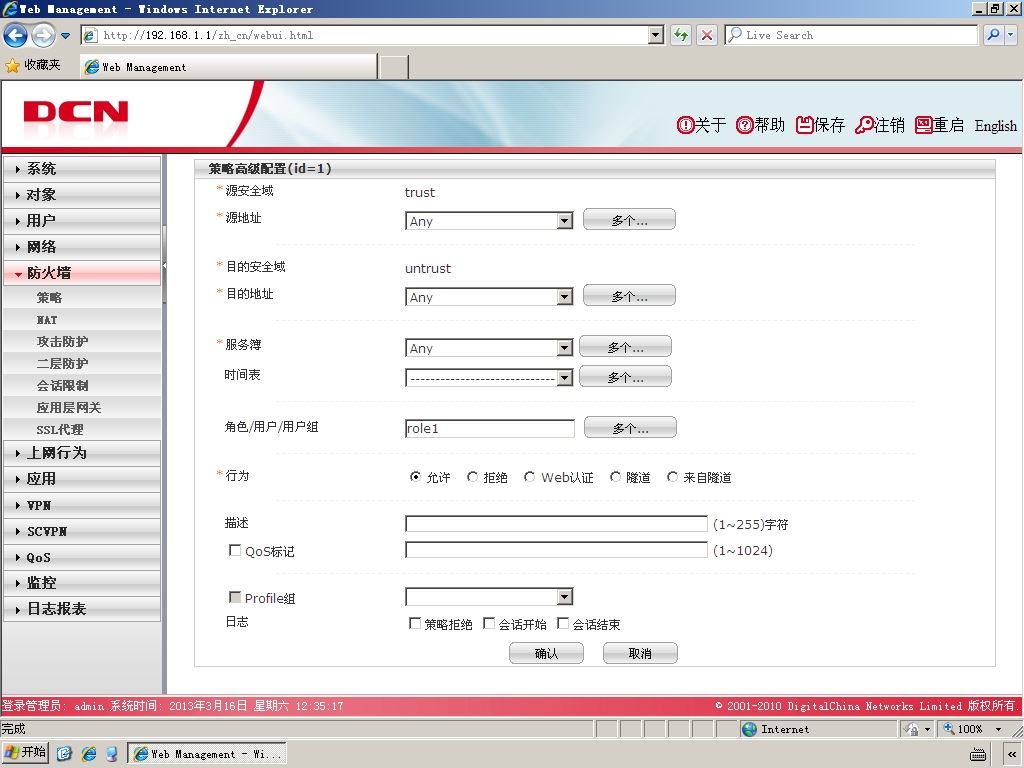Click the 描述 description input field

[x=556, y=524]
